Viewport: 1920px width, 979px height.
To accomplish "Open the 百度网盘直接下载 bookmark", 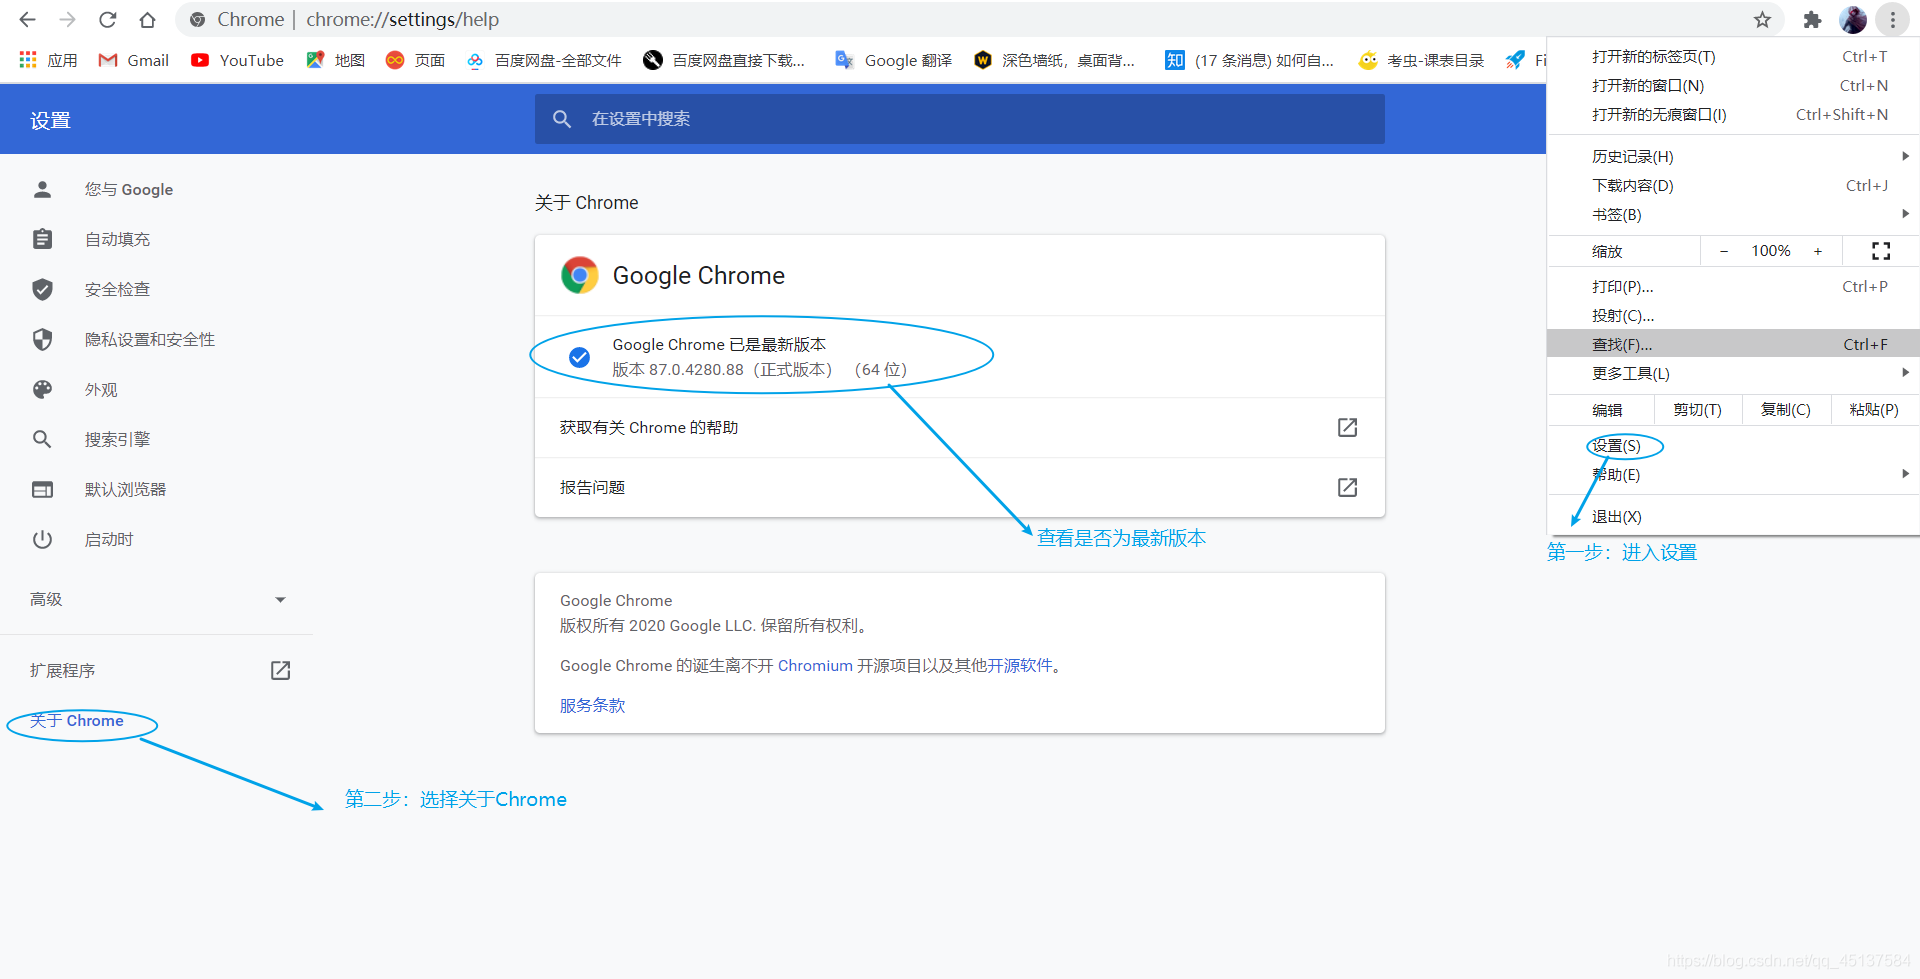I will coord(724,60).
